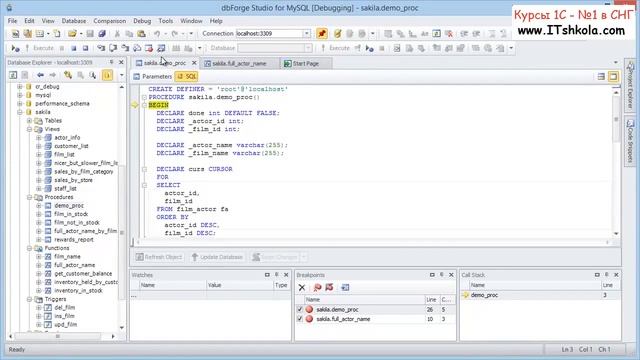Click the Step Over debug icon
Image resolution: width=640 pixels, height=360 pixels.
point(113,49)
